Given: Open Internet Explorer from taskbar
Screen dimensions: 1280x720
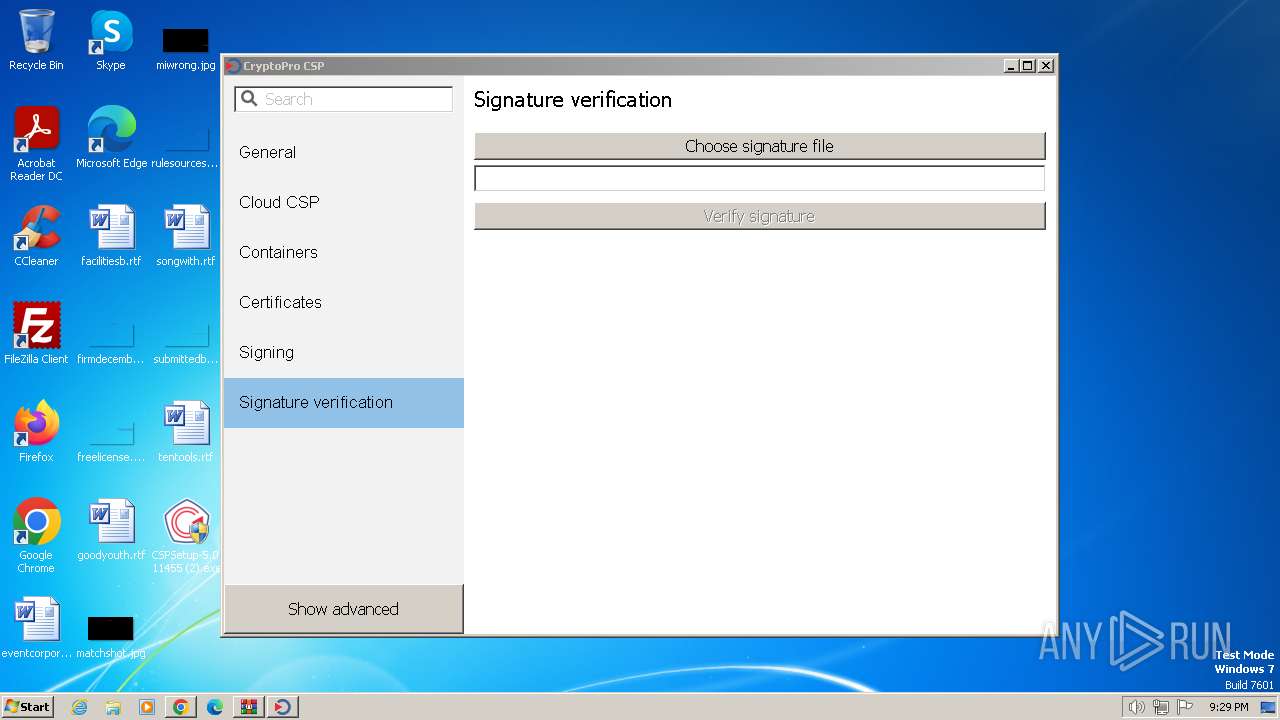Looking at the screenshot, I should 80,707.
